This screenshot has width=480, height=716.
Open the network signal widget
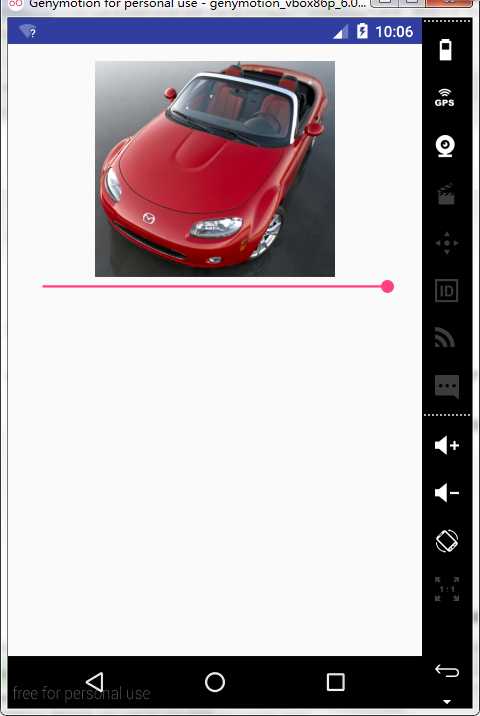(445, 338)
